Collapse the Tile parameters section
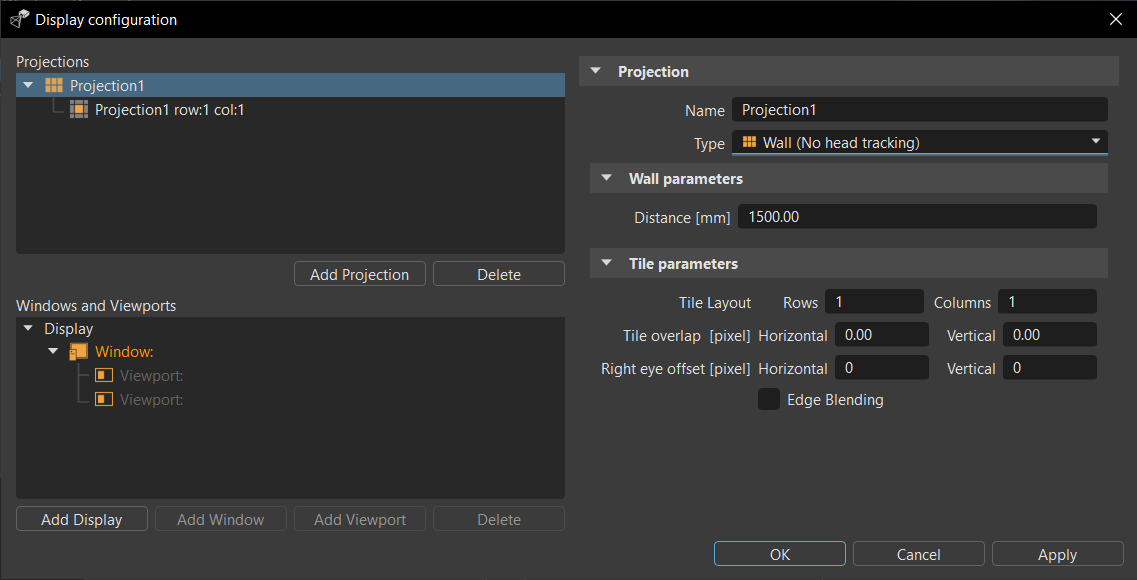 606,263
